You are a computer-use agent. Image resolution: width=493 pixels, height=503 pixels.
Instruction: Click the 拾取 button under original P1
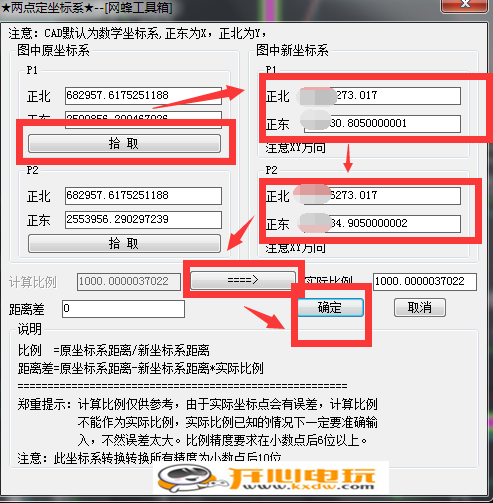(124, 144)
